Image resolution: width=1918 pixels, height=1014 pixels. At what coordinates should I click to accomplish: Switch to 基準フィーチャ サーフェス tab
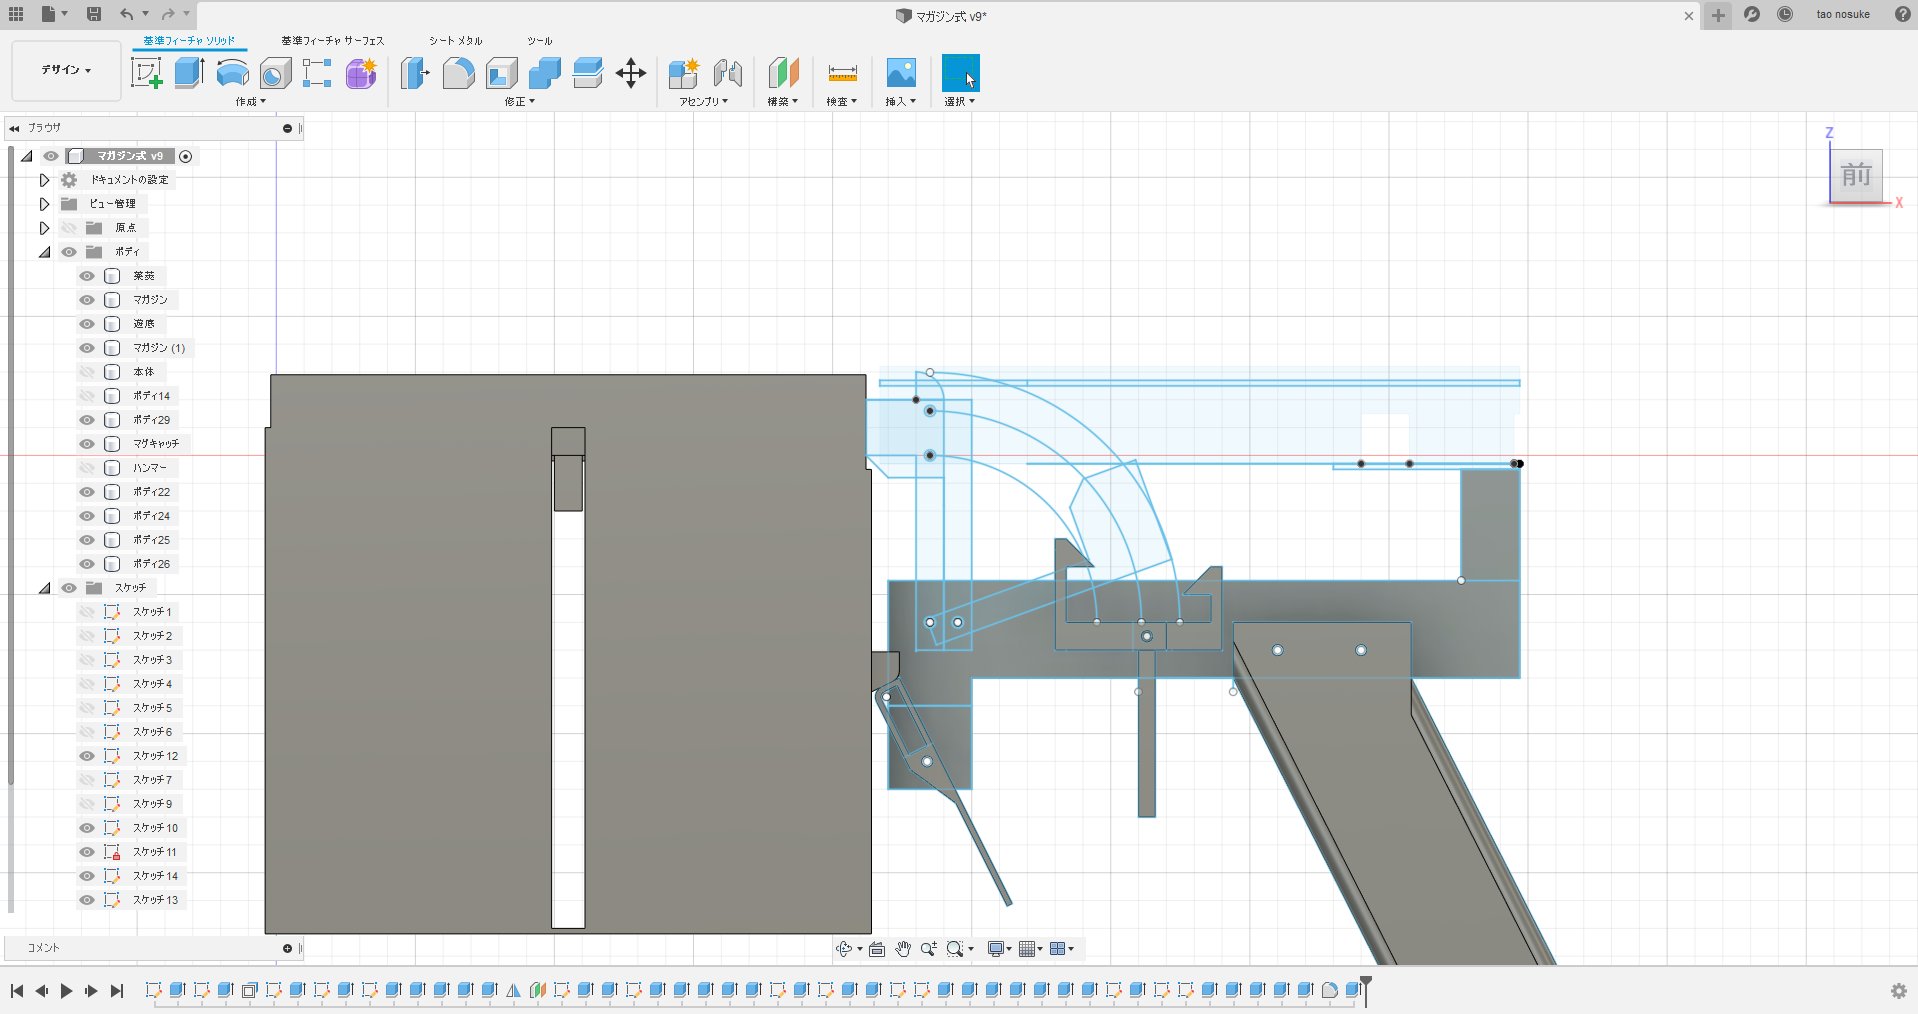coord(332,41)
